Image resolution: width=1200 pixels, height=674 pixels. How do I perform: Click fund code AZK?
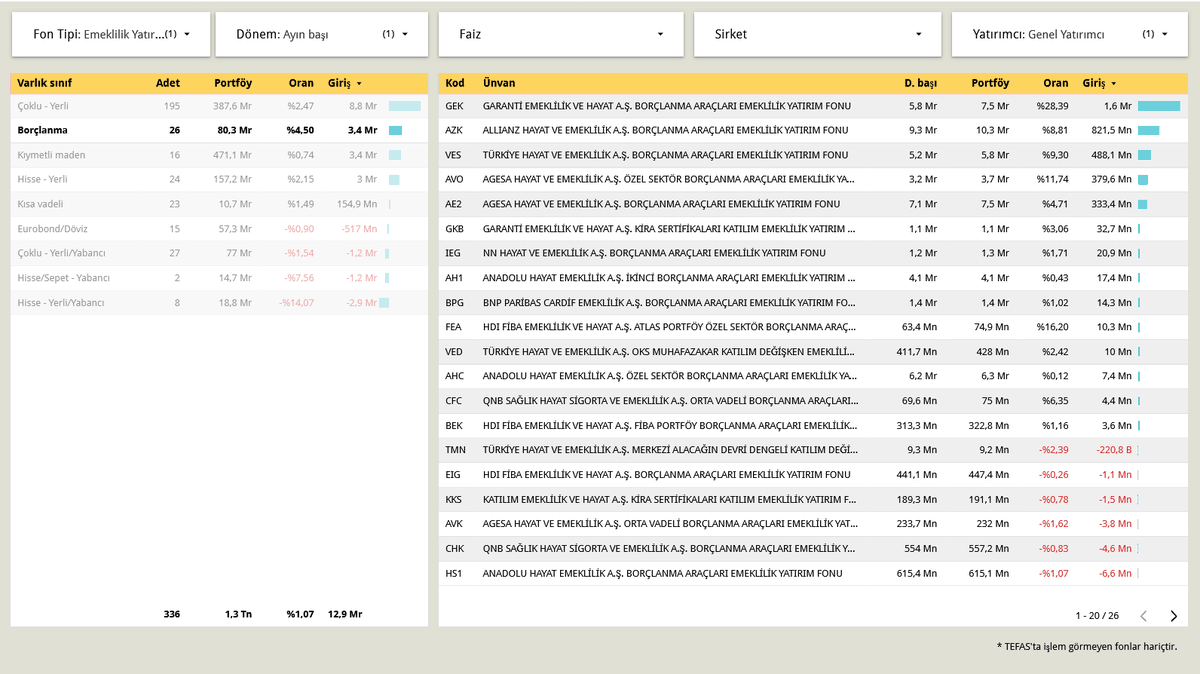click(455, 130)
